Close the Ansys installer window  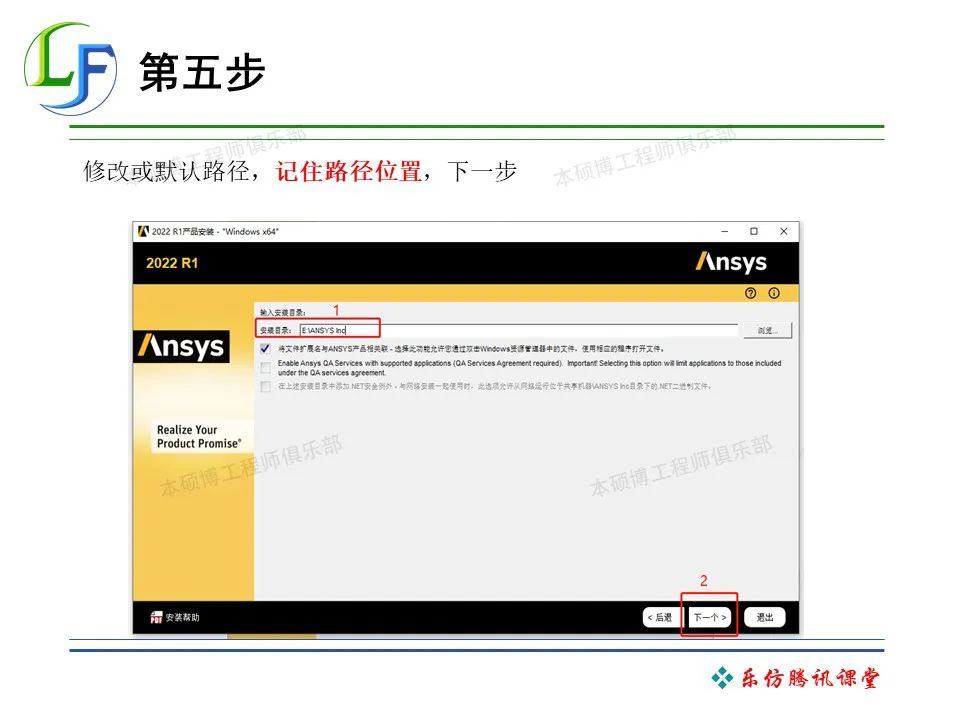click(x=784, y=231)
